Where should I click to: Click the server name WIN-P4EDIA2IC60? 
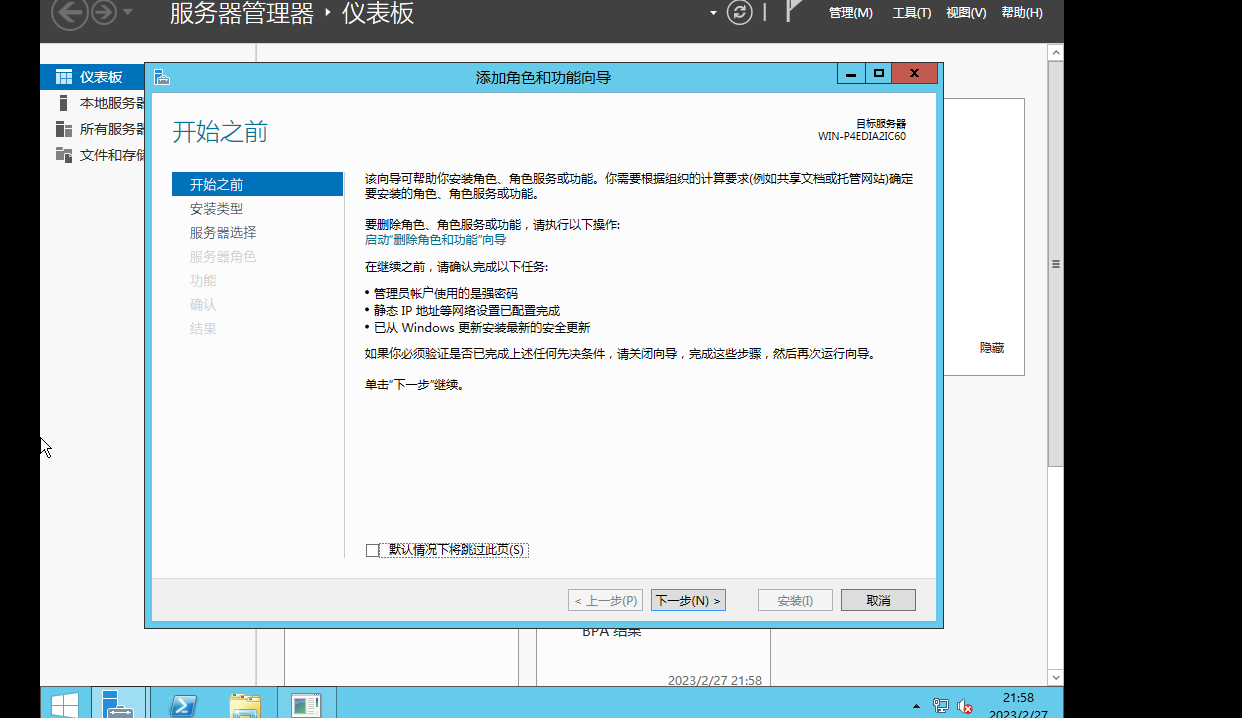tap(862, 136)
